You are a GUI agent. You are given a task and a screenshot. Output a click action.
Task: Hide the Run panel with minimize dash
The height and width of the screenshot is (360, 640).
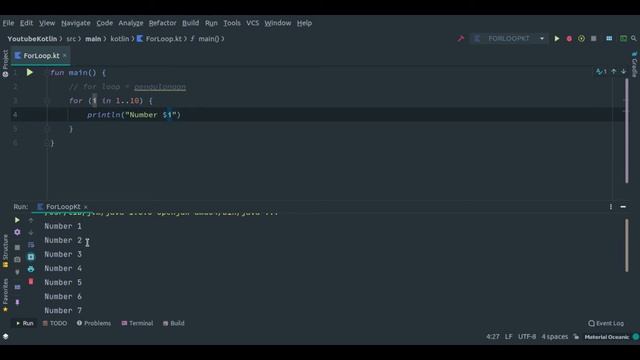pyautogui.click(x=623, y=207)
